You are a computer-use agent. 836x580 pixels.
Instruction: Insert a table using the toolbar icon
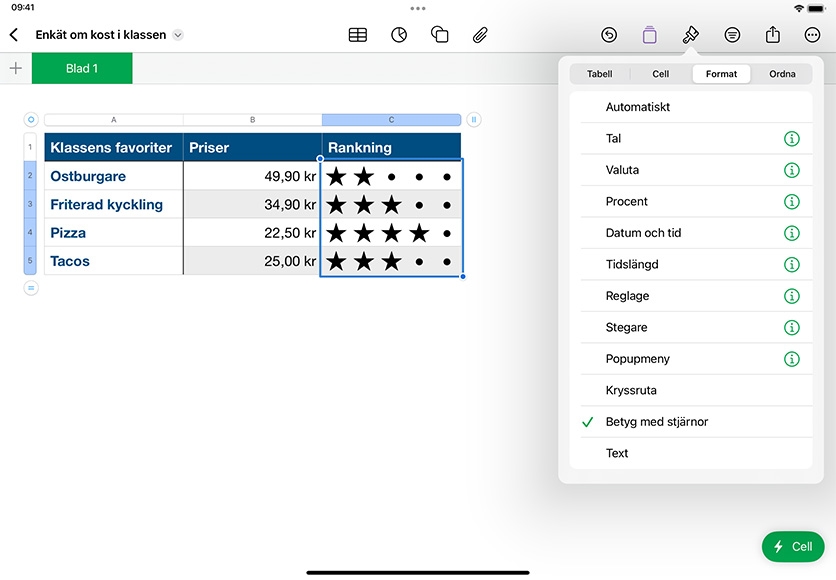pos(358,35)
